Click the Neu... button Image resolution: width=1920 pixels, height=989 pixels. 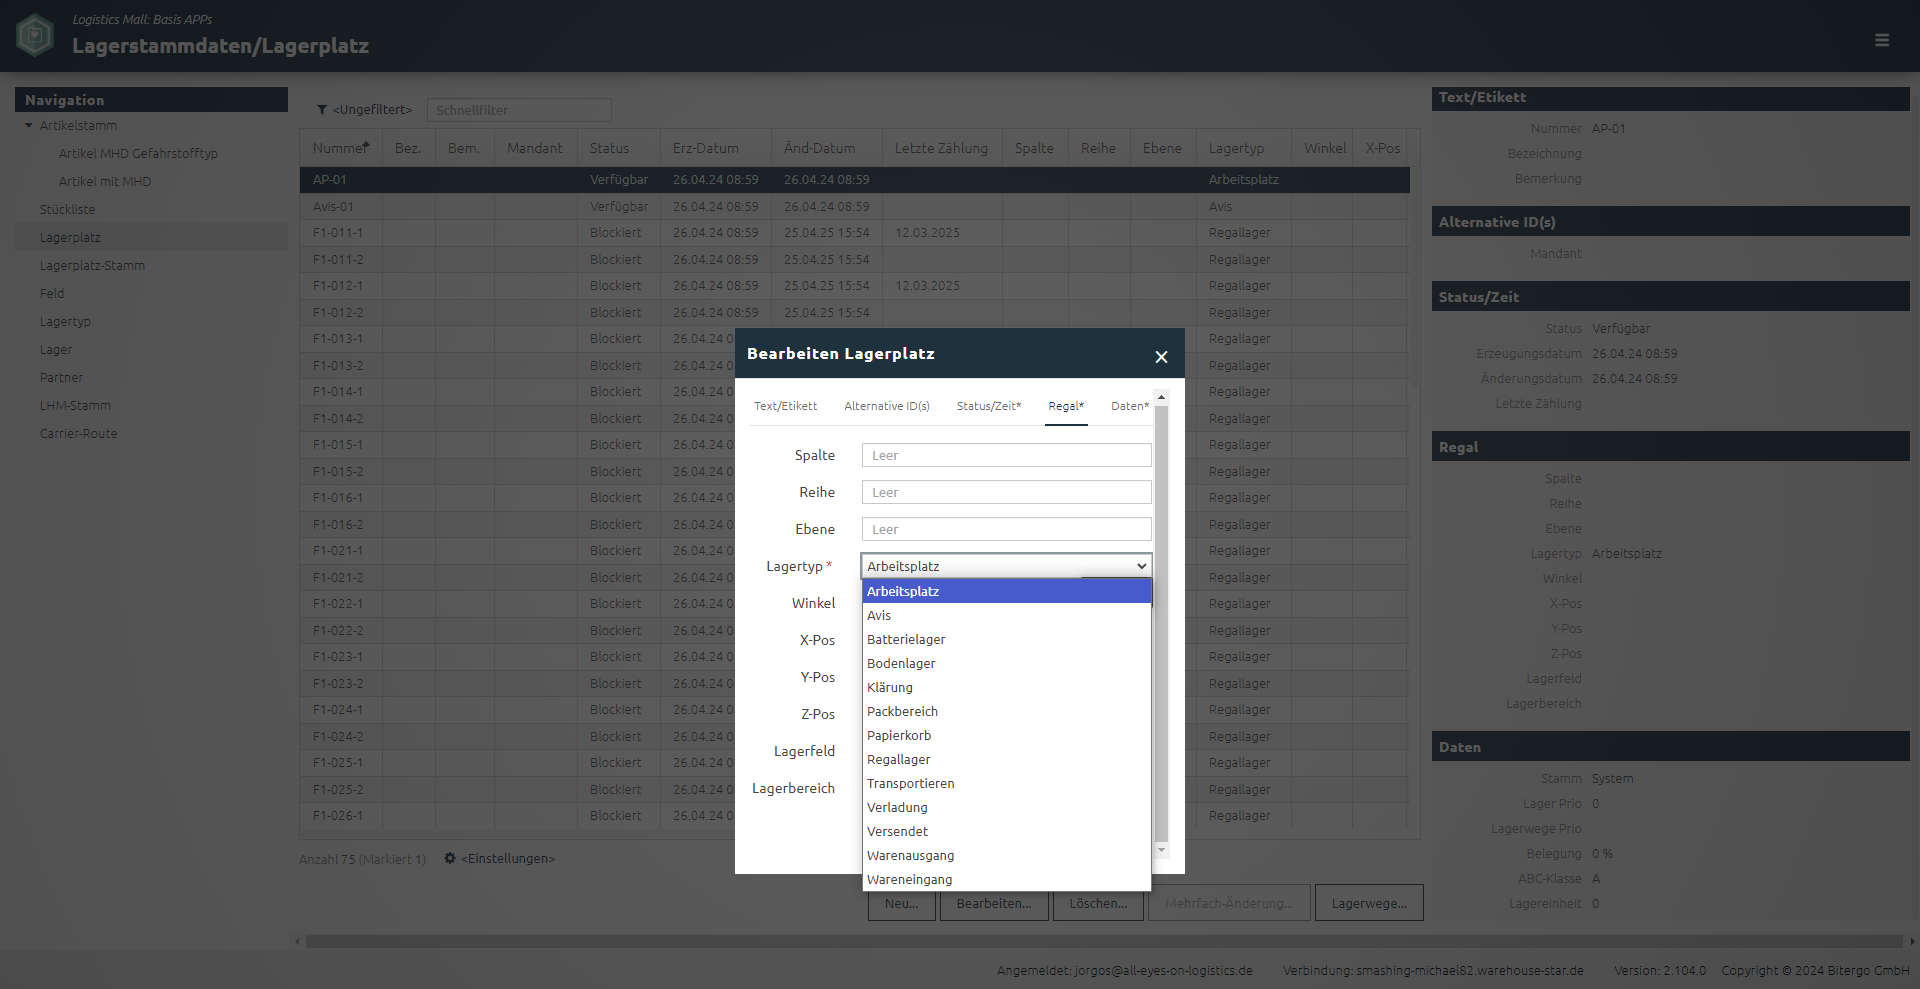pyautogui.click(x=901, y=903)
